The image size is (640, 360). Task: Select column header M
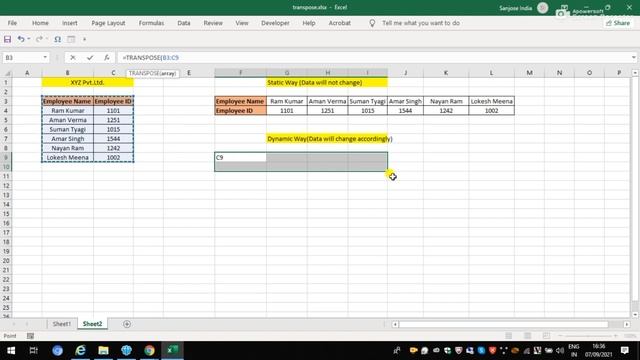click(x=529, y=73)
